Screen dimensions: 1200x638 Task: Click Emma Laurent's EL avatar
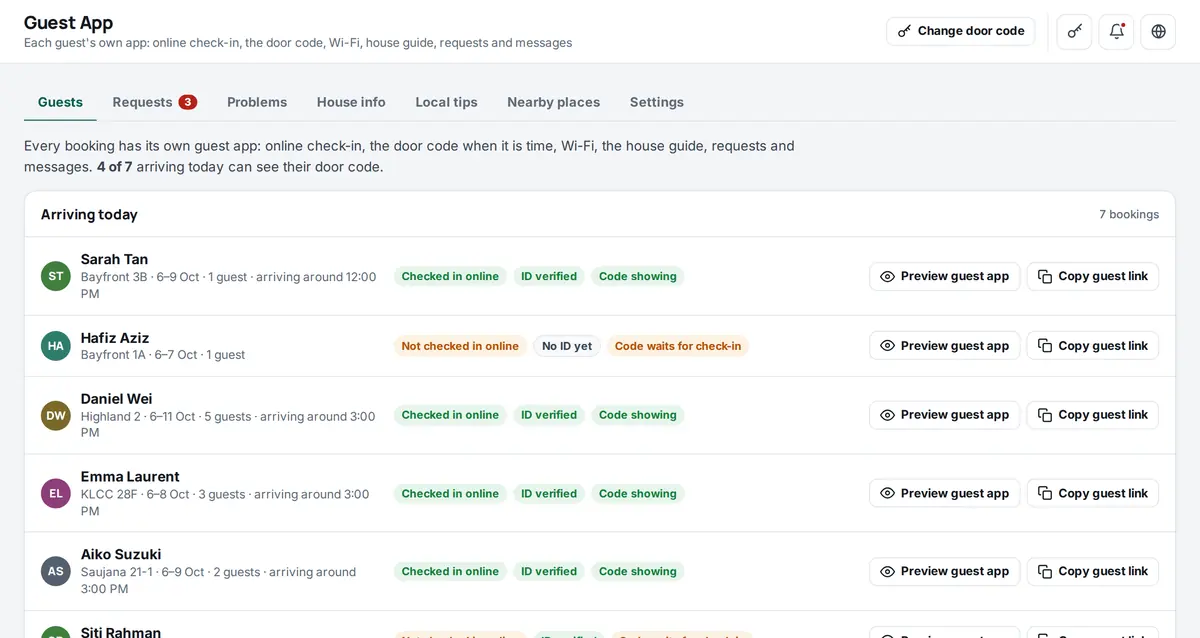coord(56,493)
